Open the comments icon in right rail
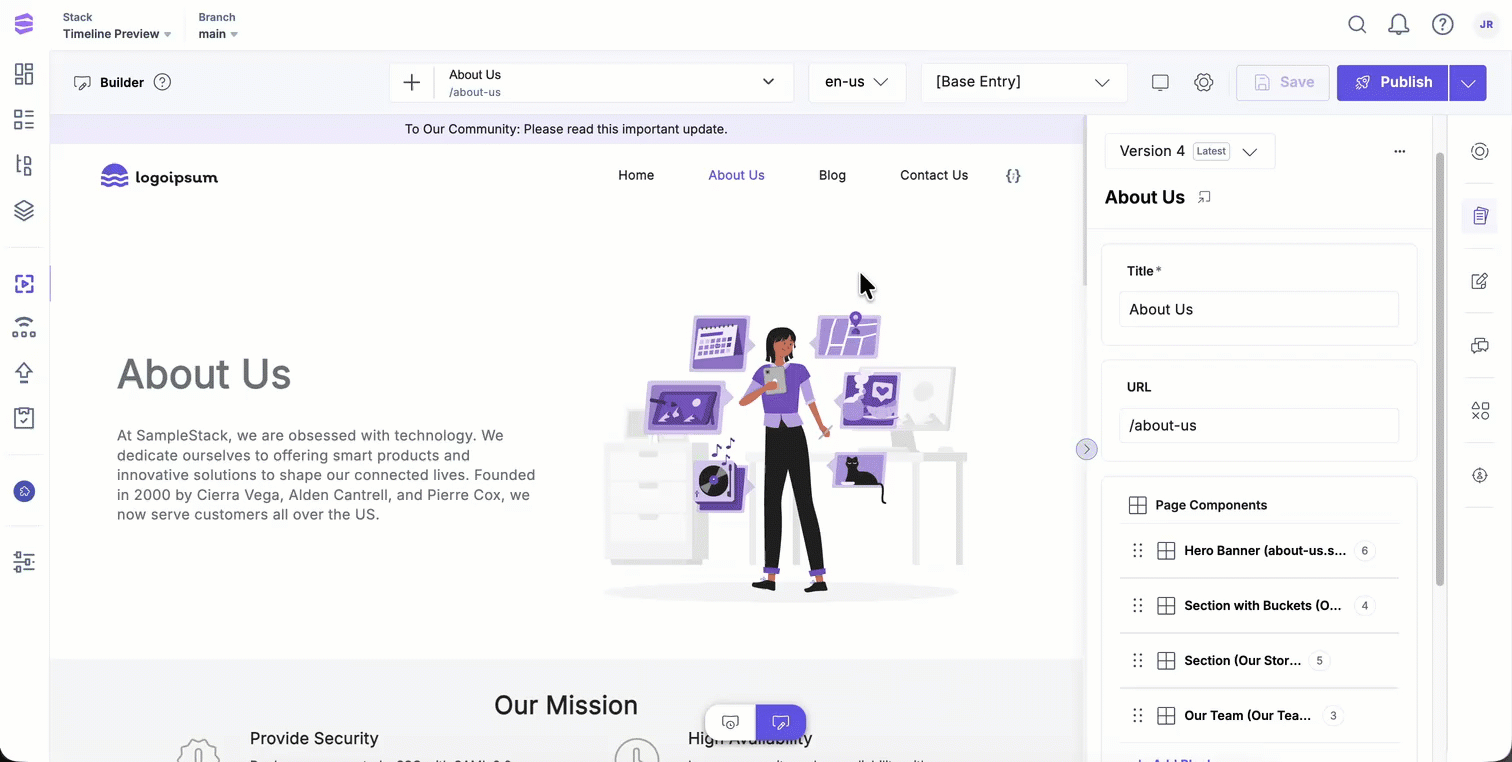 1480,346
